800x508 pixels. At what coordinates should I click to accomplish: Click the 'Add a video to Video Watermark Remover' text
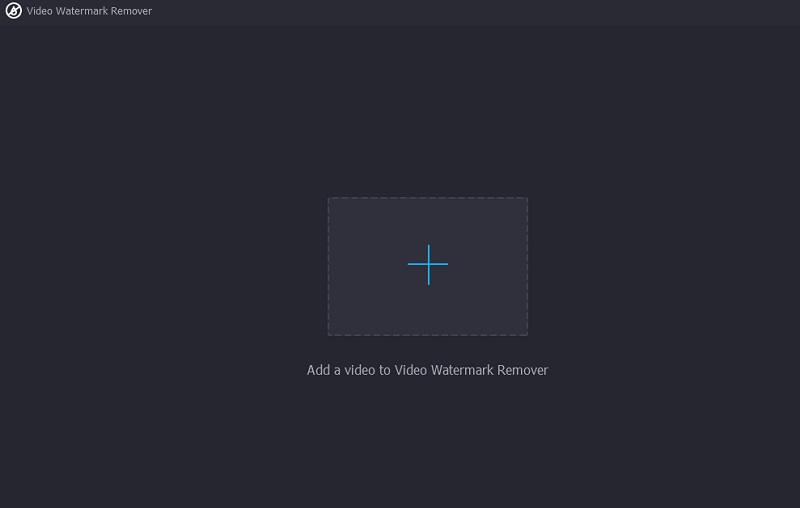pos(427,370)
